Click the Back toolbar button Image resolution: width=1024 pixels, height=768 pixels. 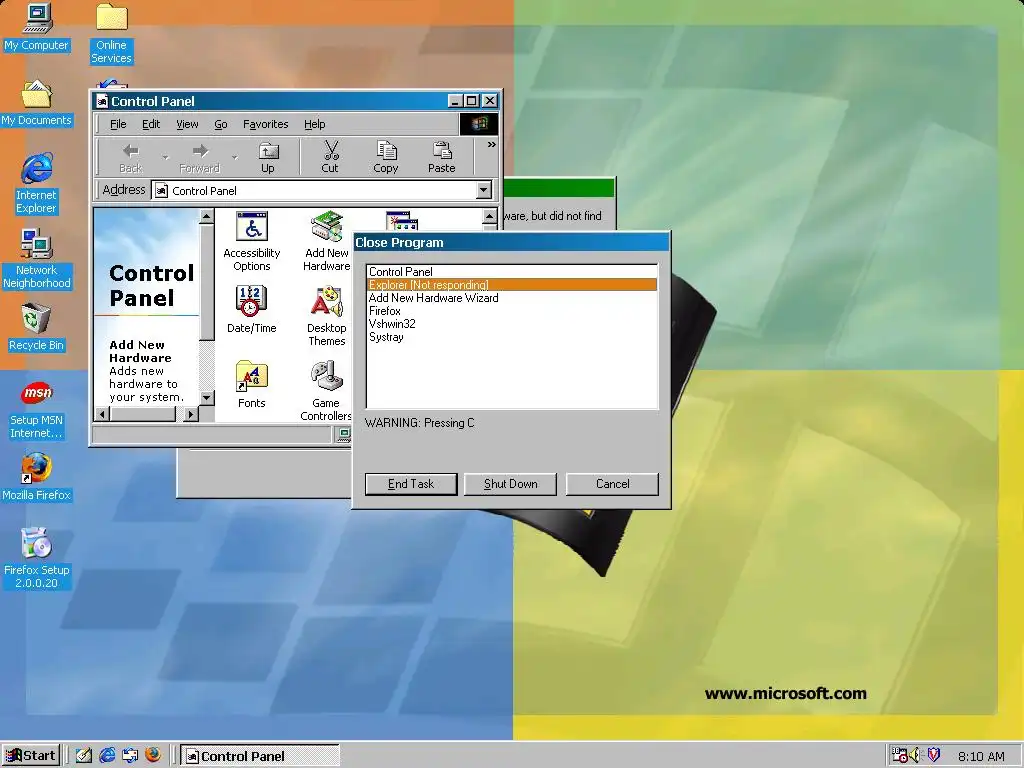131,157
